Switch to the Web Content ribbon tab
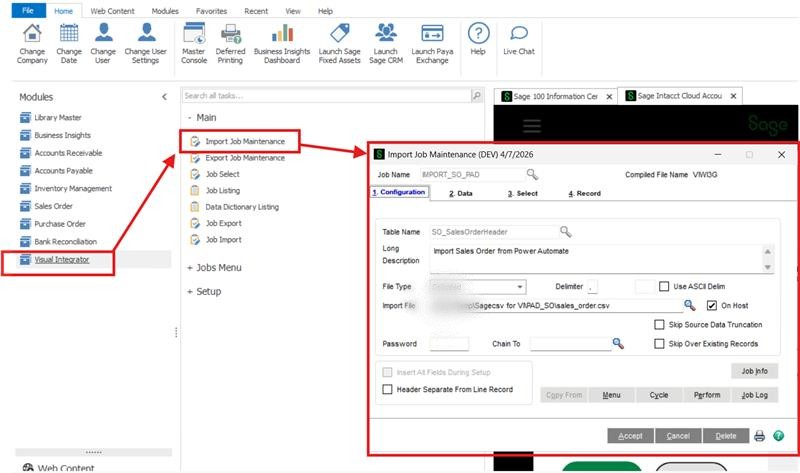 point(112,11)
